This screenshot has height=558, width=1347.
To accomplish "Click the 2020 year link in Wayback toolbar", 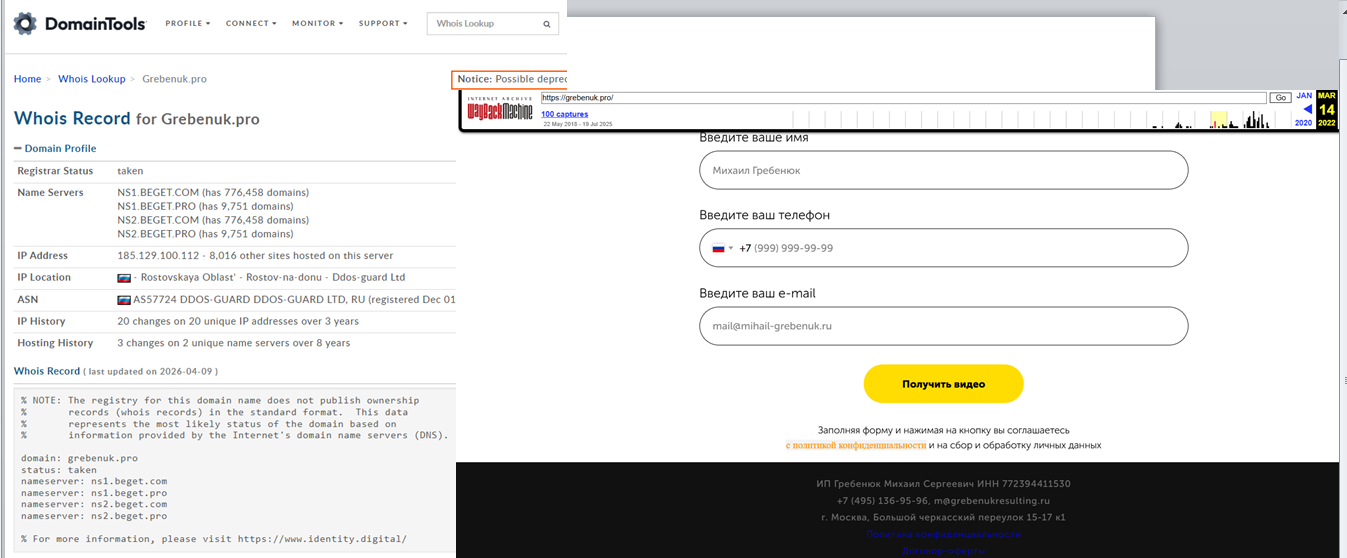I will 1303,122.
